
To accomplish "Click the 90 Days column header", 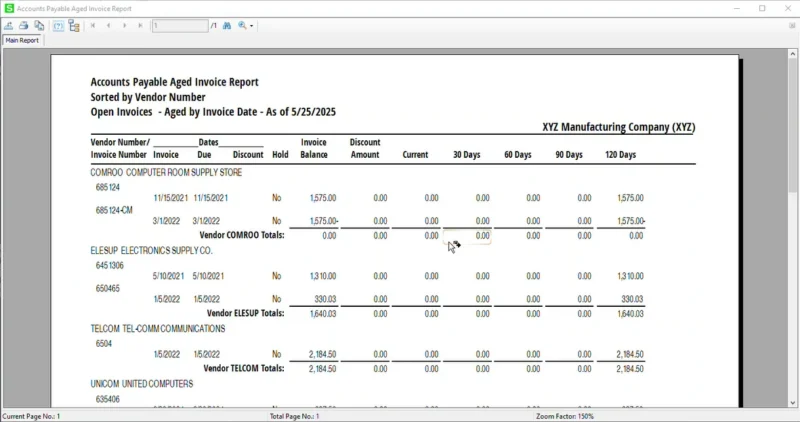I will tap(569, 155).
